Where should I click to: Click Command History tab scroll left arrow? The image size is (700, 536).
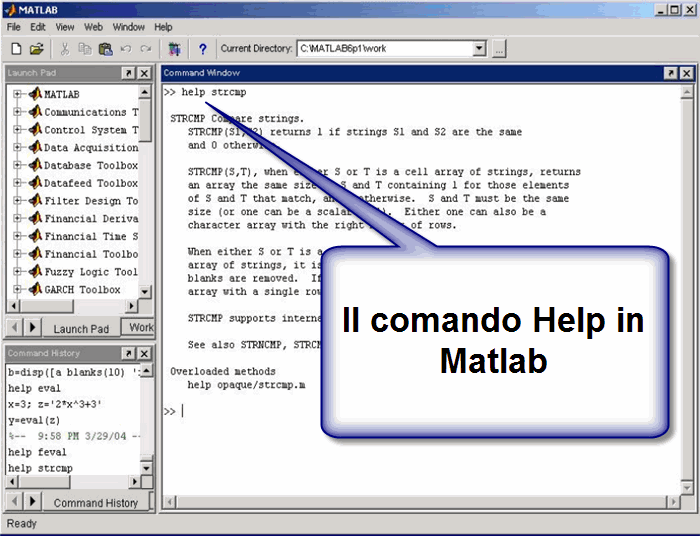tap(14, 501)
